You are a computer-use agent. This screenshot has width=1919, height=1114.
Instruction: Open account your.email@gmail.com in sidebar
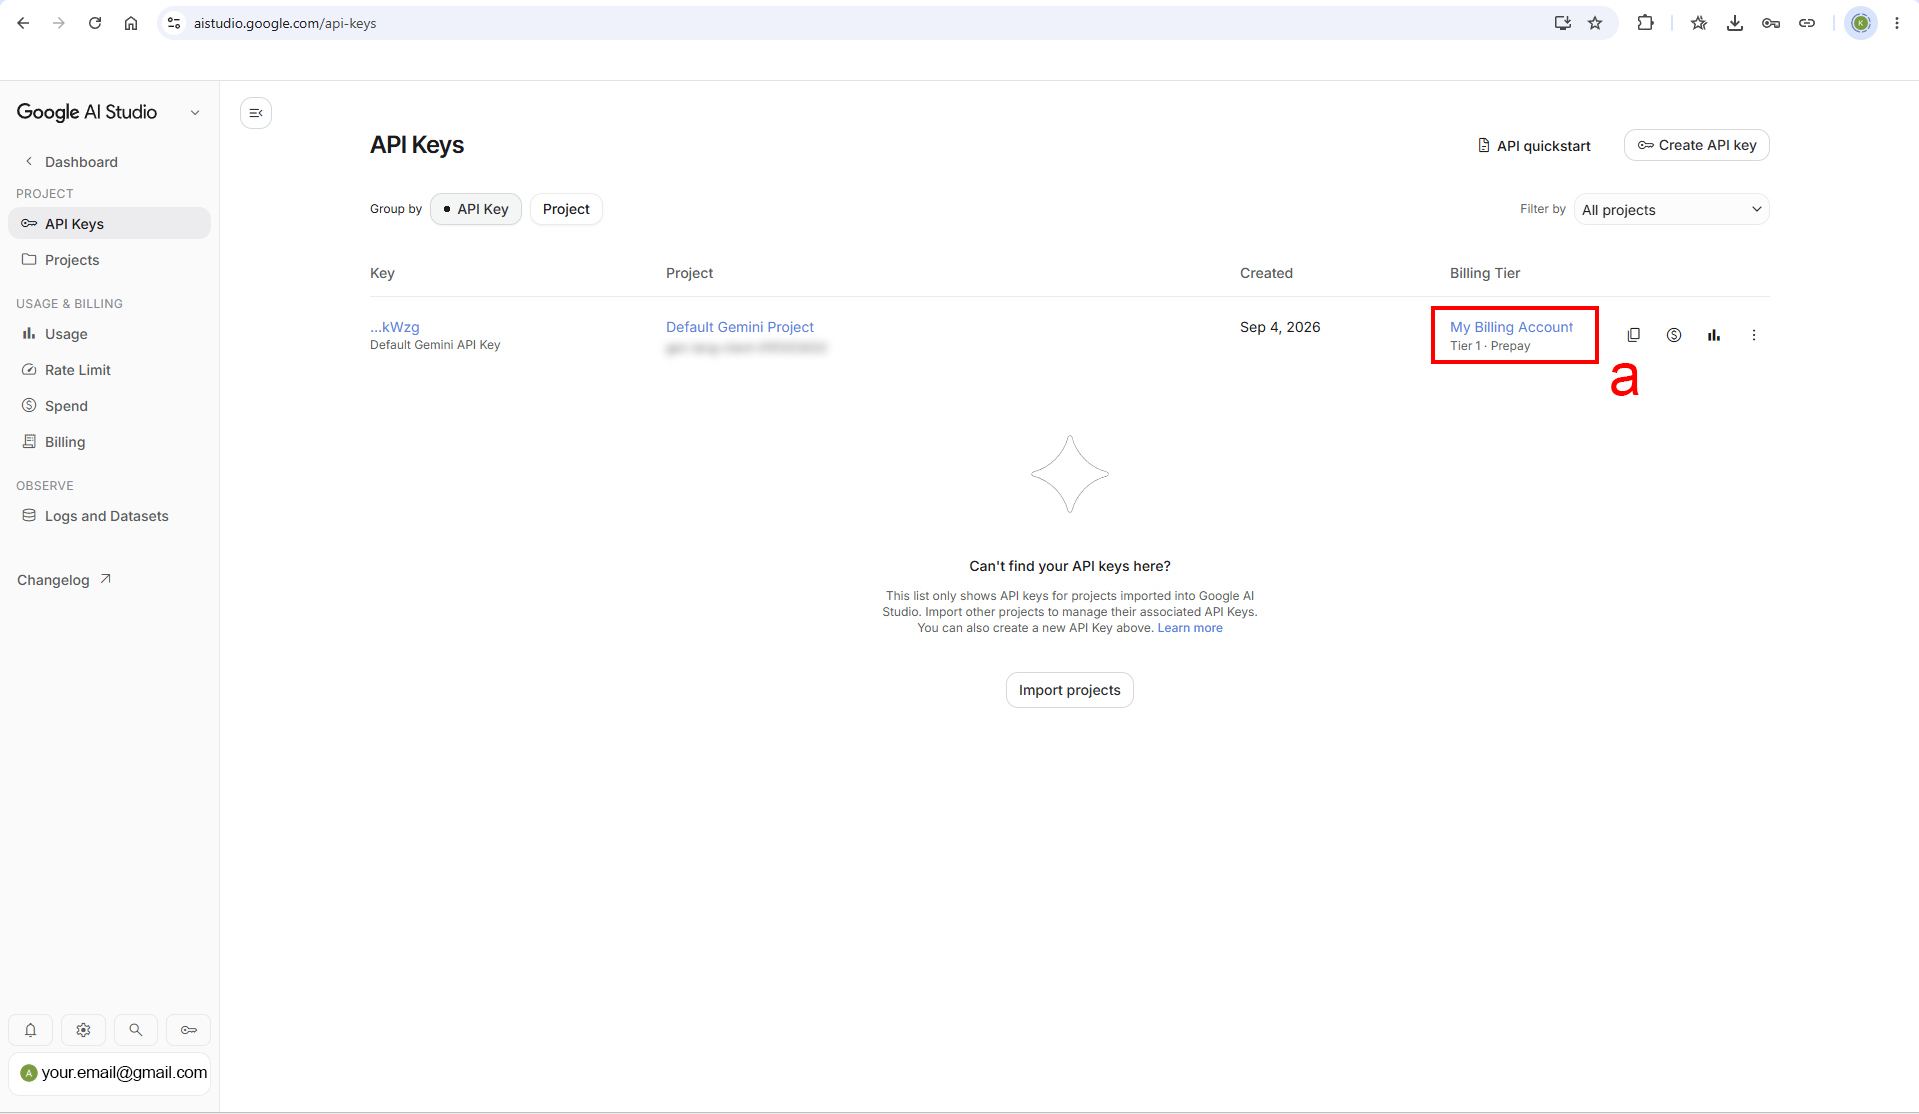pos(109,1073)
